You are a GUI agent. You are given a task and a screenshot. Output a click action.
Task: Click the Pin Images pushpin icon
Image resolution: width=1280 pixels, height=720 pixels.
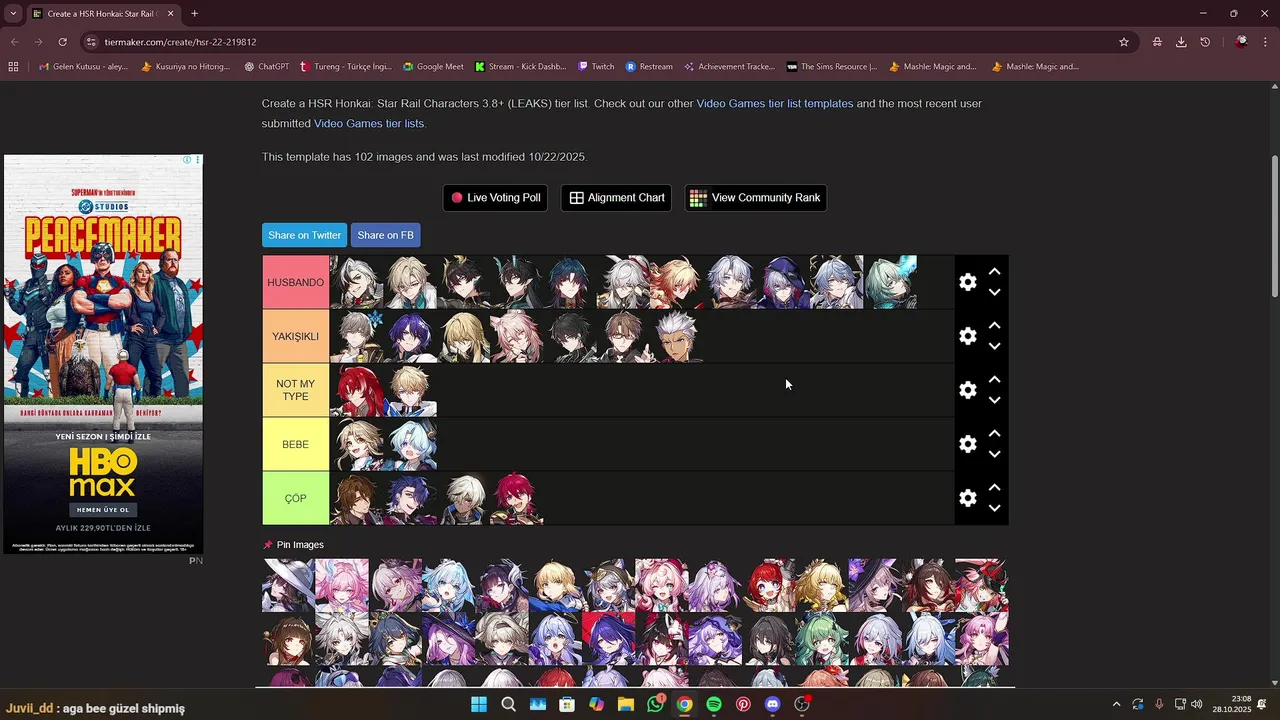tap(267, 545)
